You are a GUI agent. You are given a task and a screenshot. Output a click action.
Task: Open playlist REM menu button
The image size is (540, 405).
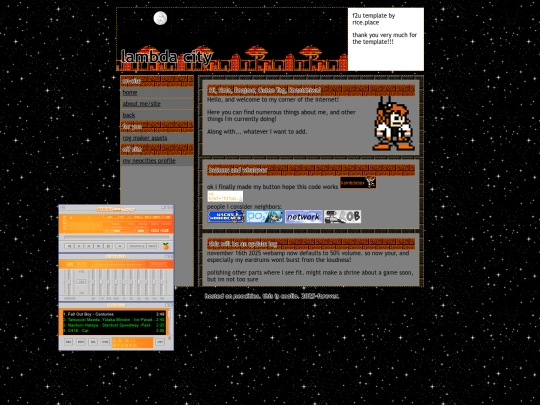81,342
